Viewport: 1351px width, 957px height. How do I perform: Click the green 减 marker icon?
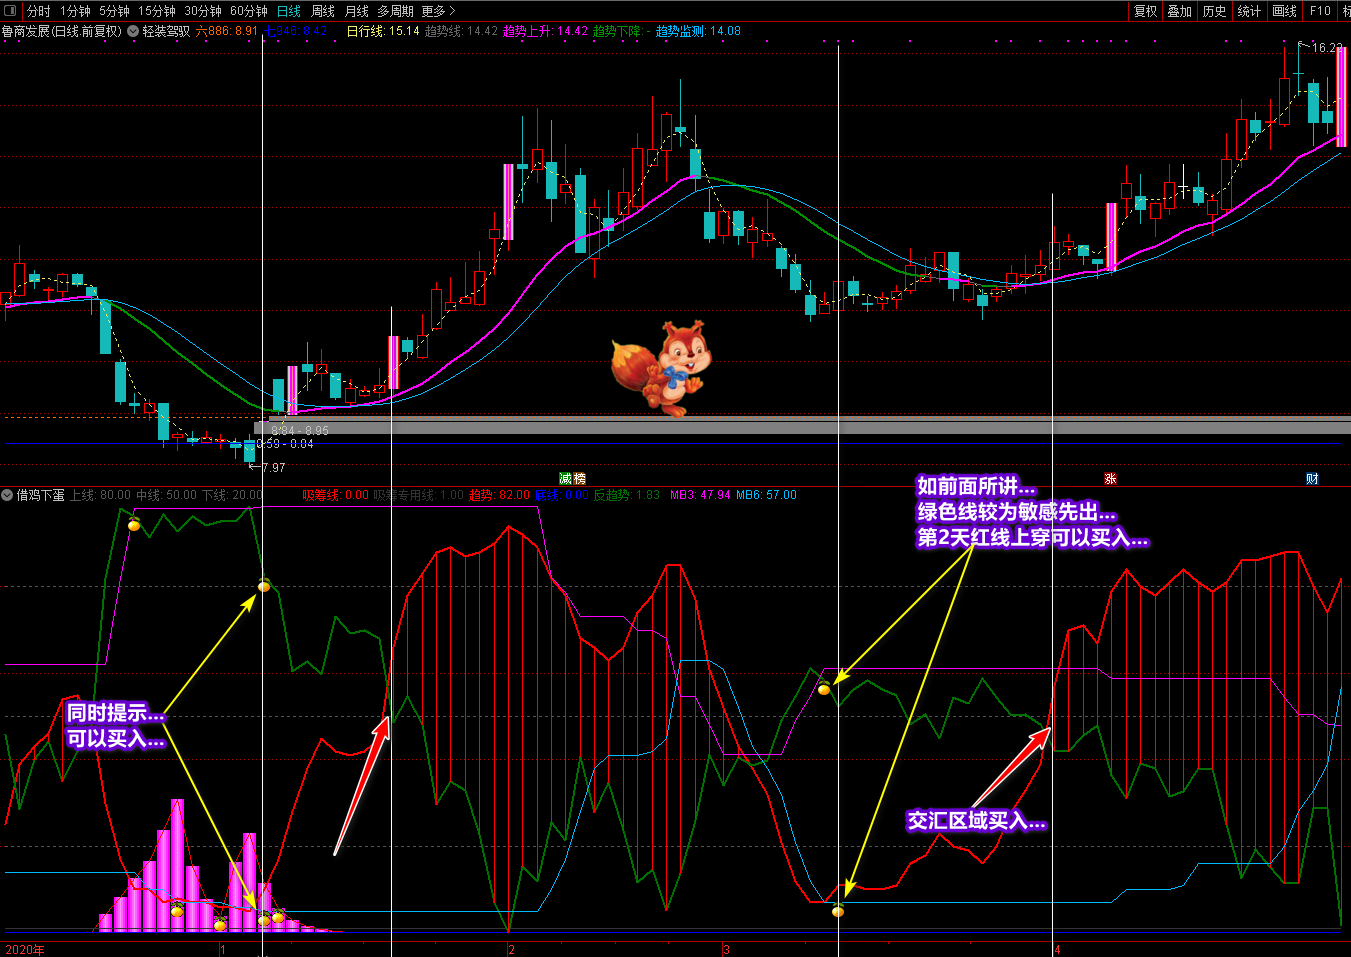(x=565, y=479)
